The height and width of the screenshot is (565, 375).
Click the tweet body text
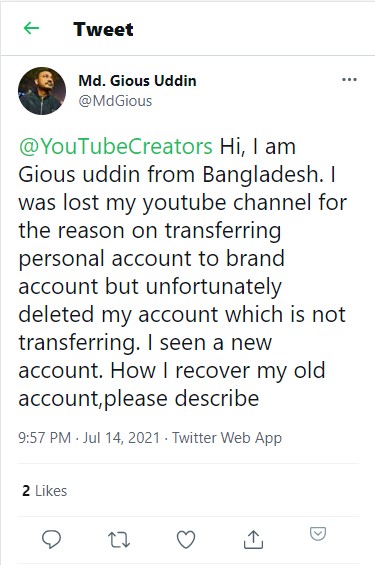click(183, 272)
